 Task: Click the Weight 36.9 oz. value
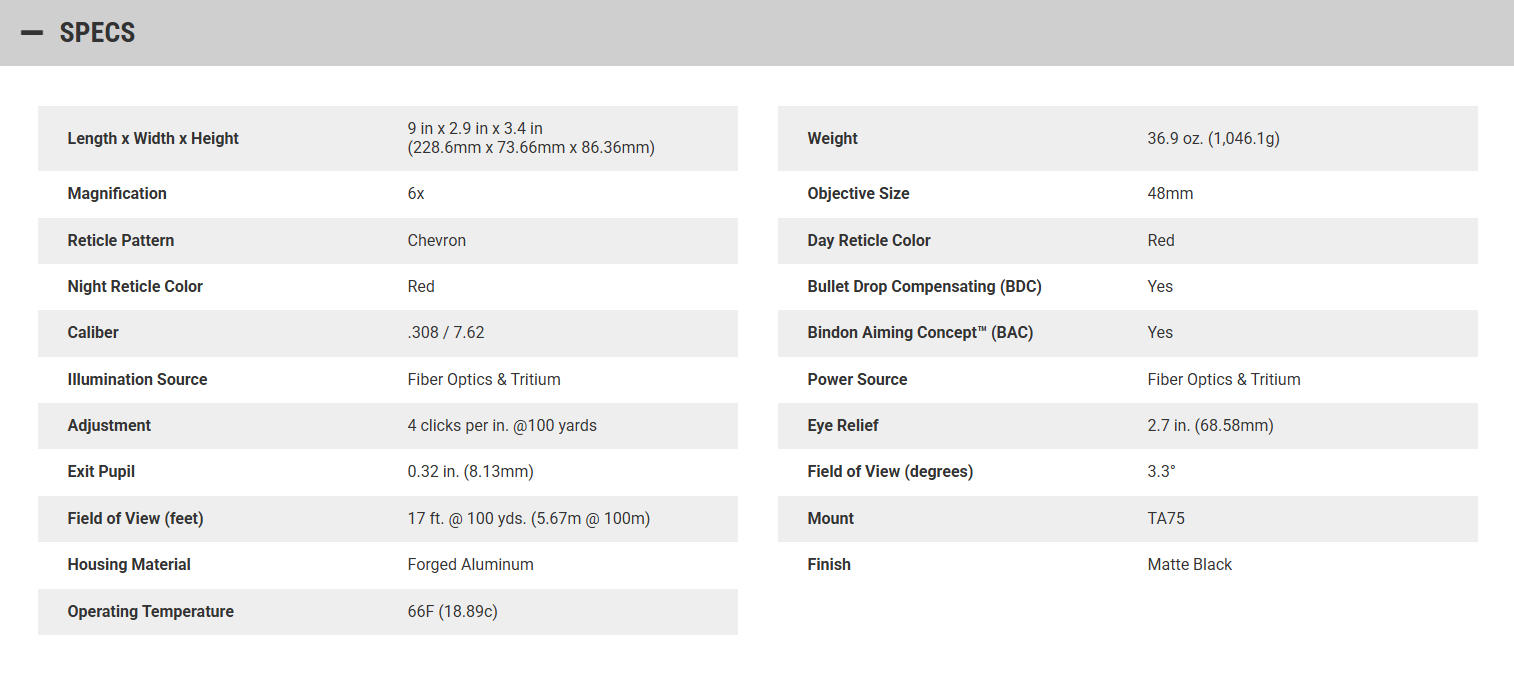click(x=1213, y=139)
